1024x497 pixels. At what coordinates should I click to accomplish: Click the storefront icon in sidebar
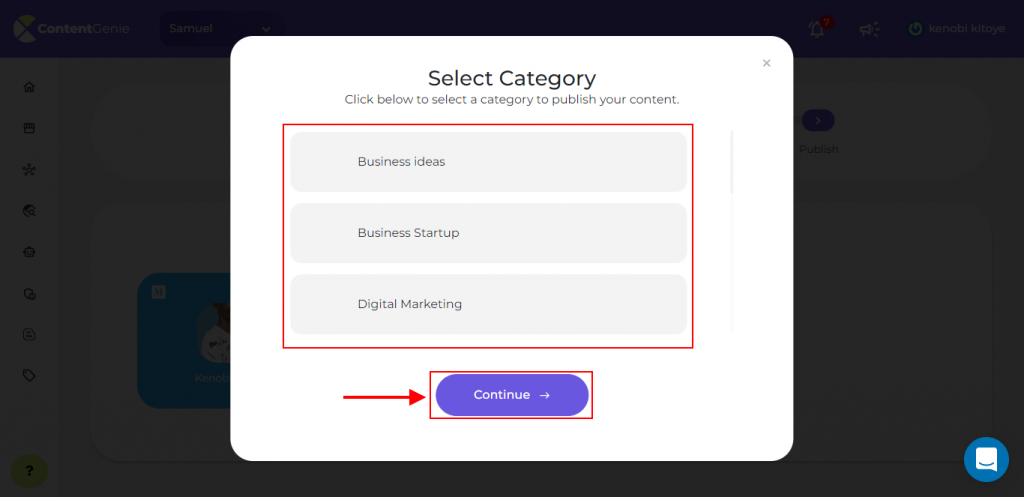coord(29,128)
